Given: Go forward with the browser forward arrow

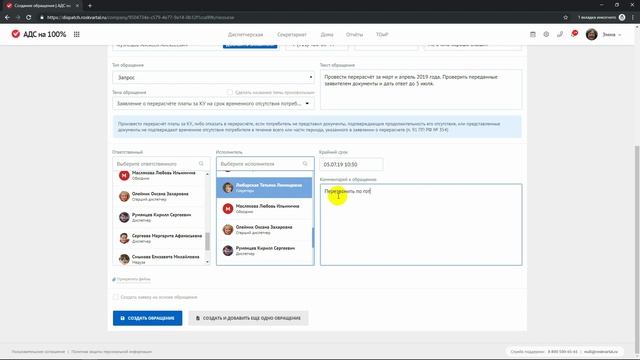Looking at the screenshot, I should pyautogui.click(x=18, y=18).
